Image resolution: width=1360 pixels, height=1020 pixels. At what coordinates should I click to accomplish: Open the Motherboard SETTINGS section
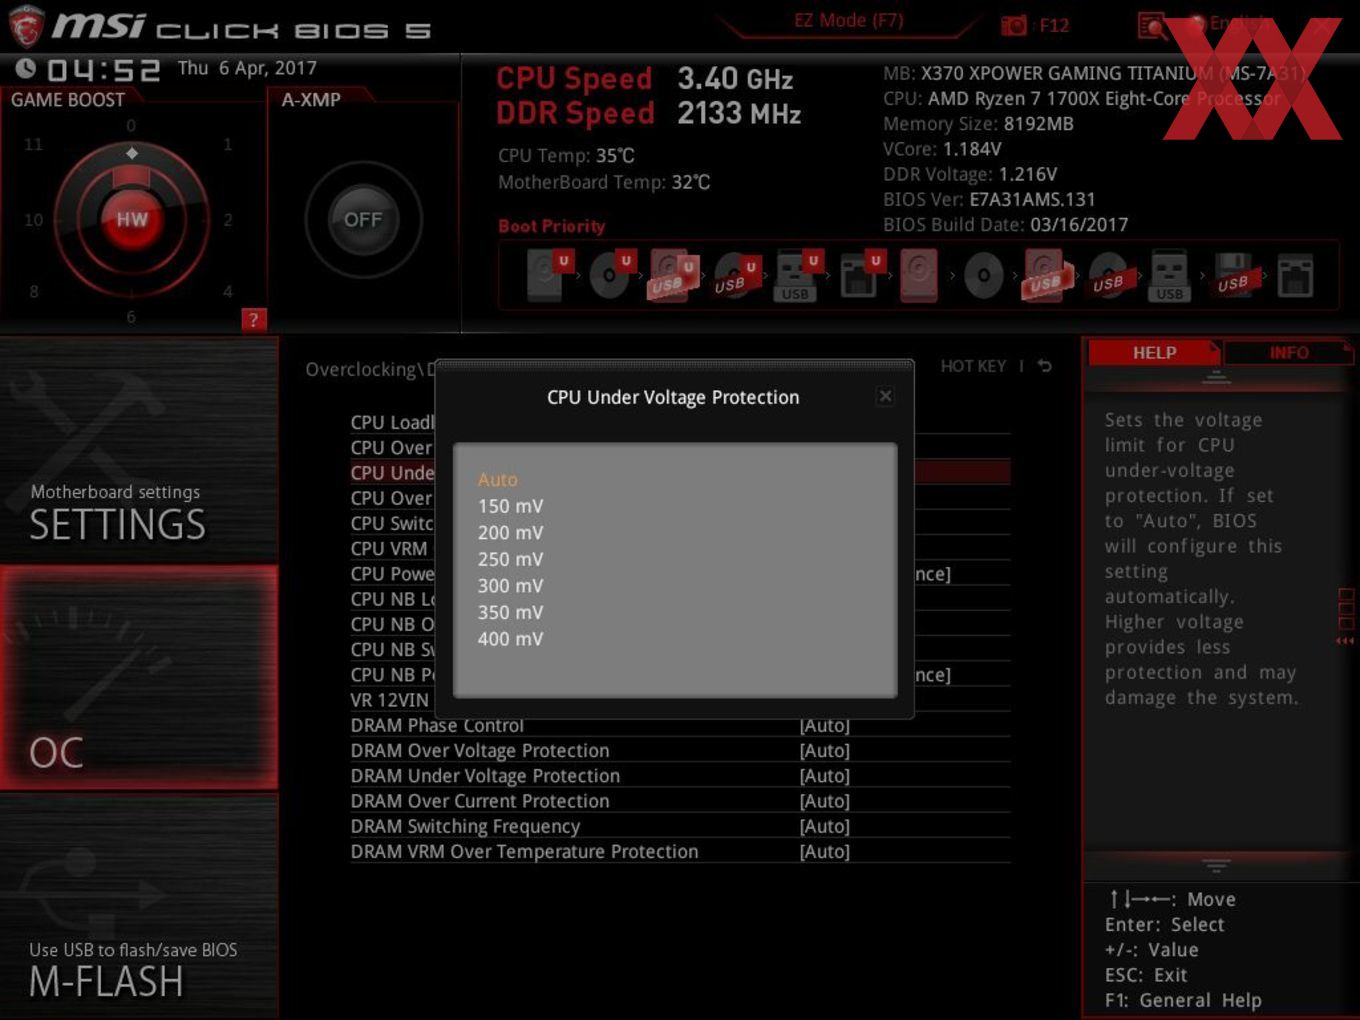[139, 450]
